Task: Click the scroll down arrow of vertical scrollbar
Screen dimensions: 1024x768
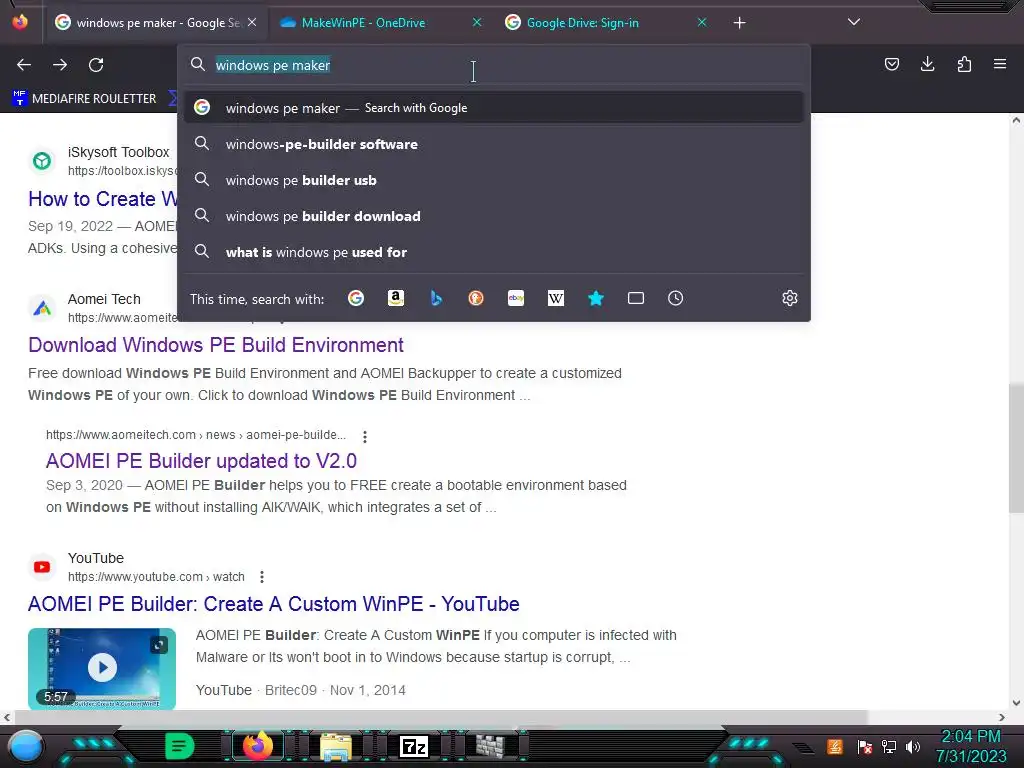Action: 1016,703
